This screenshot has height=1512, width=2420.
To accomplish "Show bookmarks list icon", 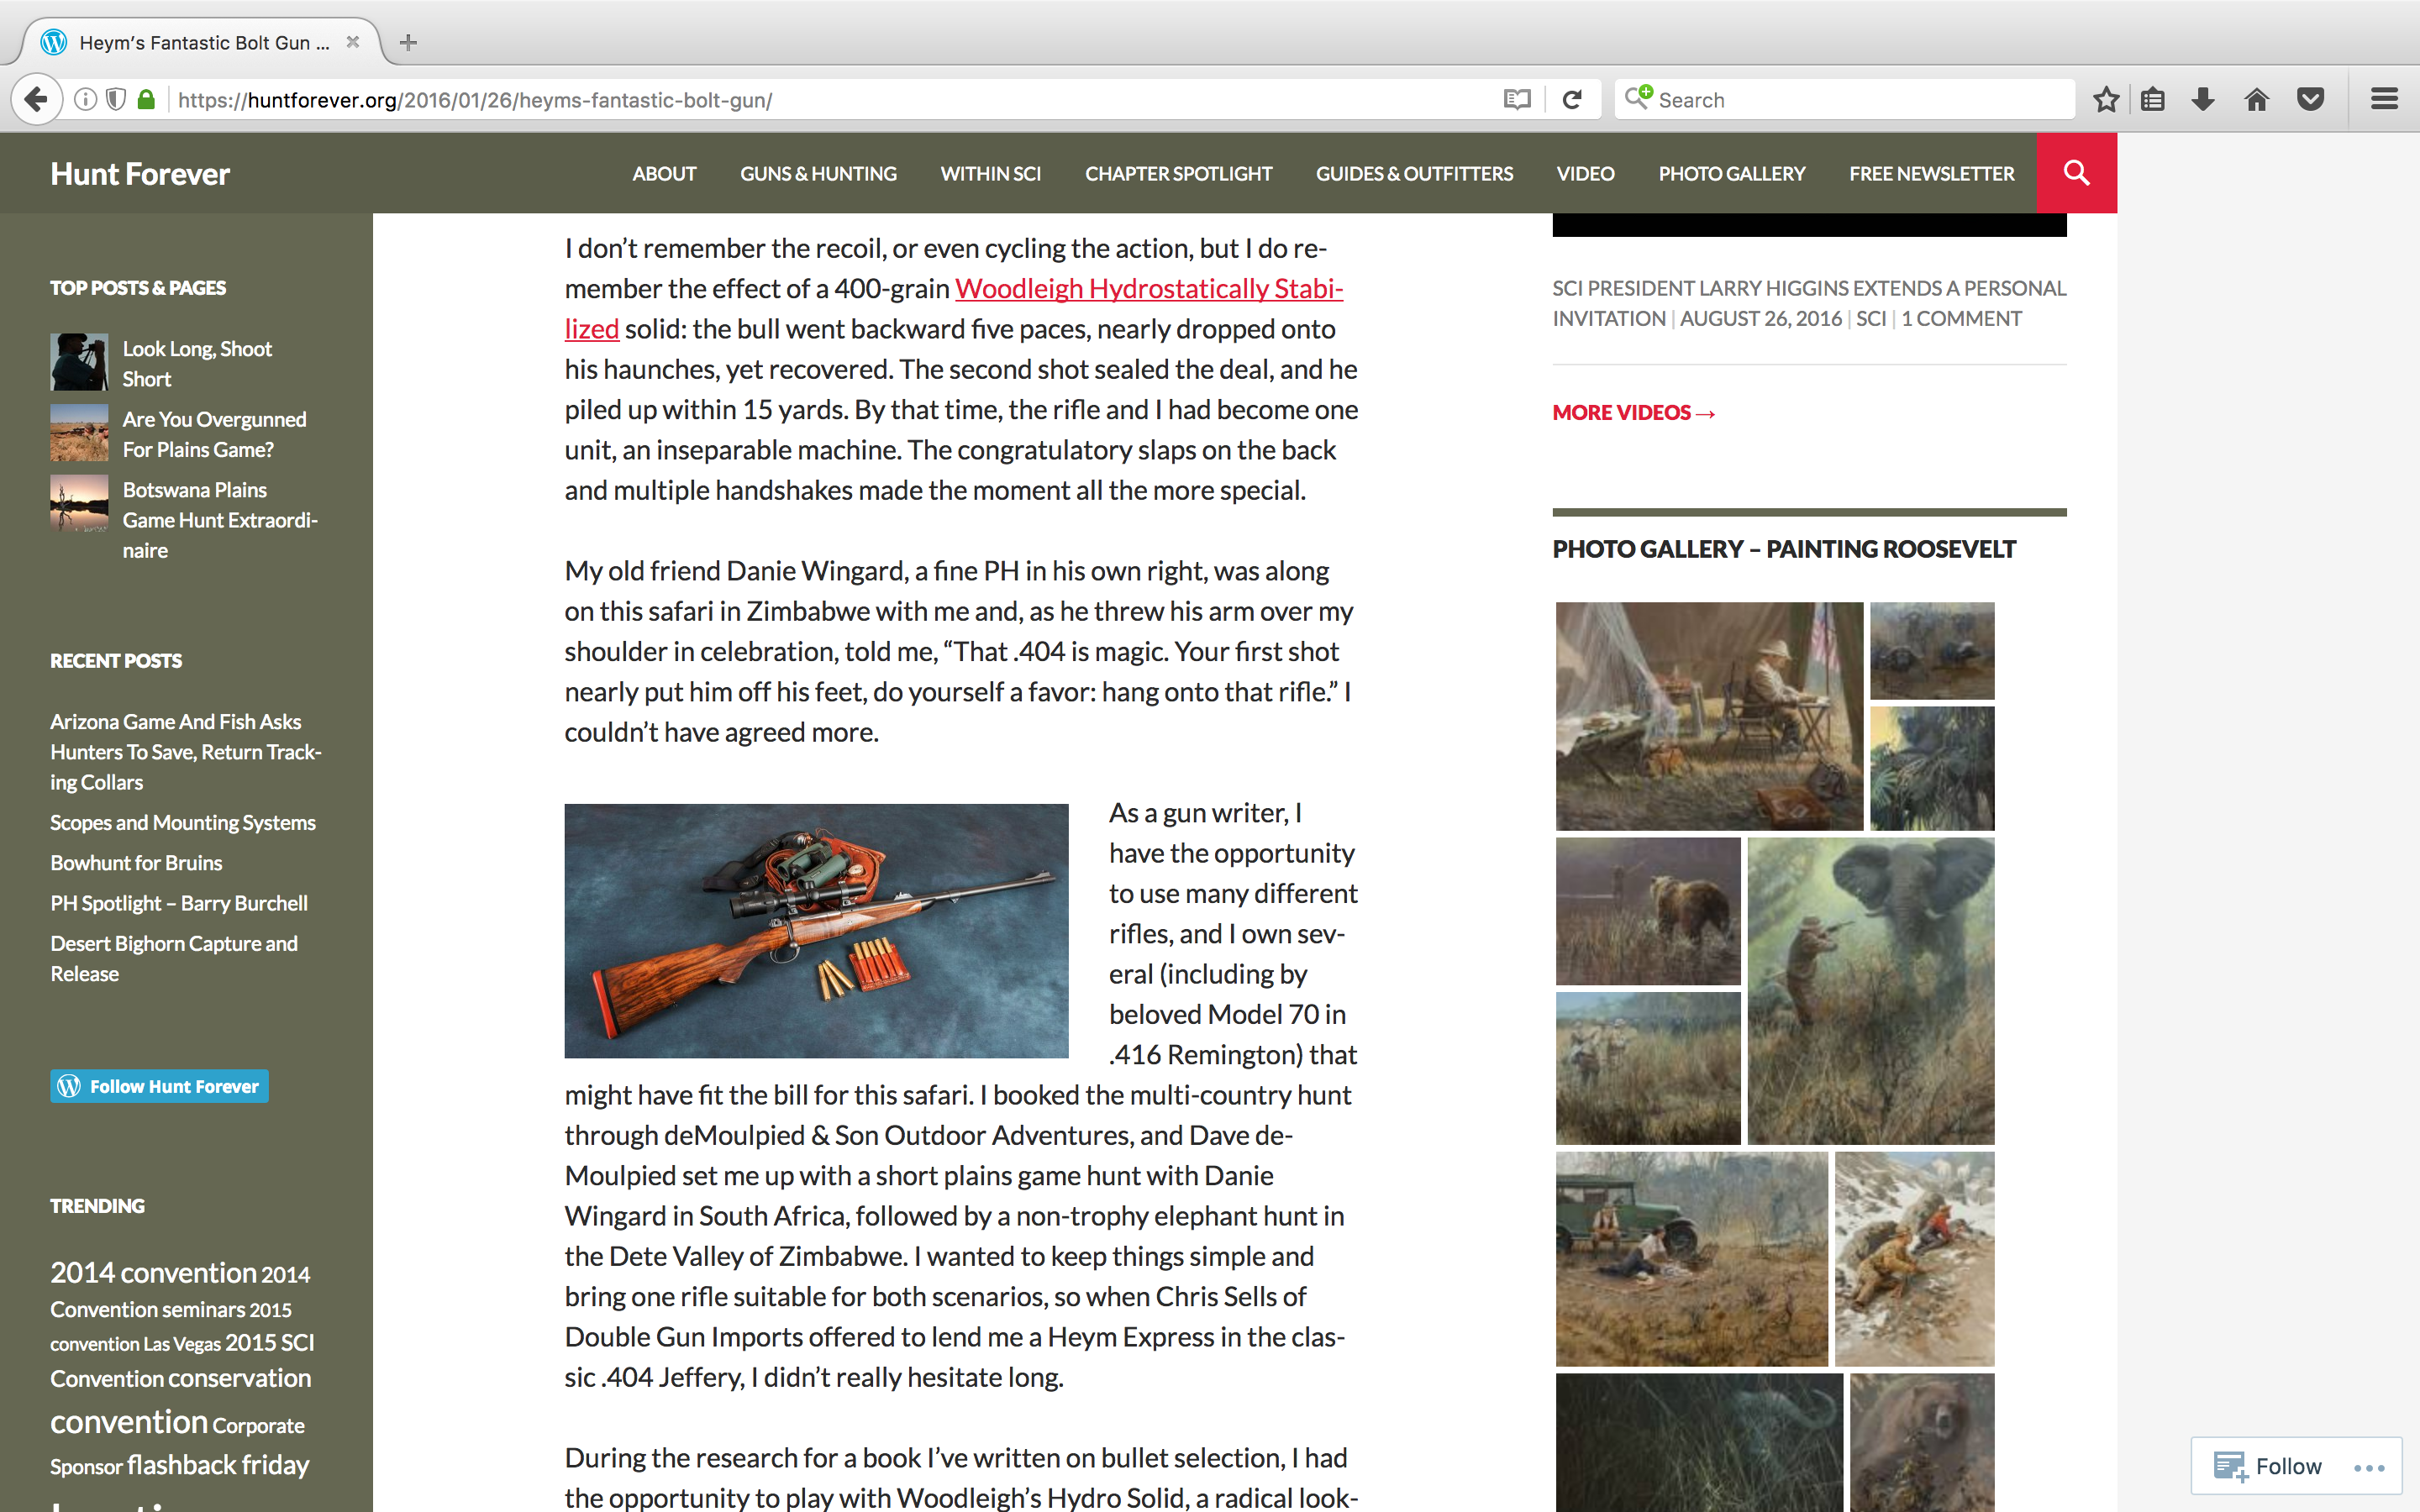I will pyautogui.click(x=2153, y=100).
